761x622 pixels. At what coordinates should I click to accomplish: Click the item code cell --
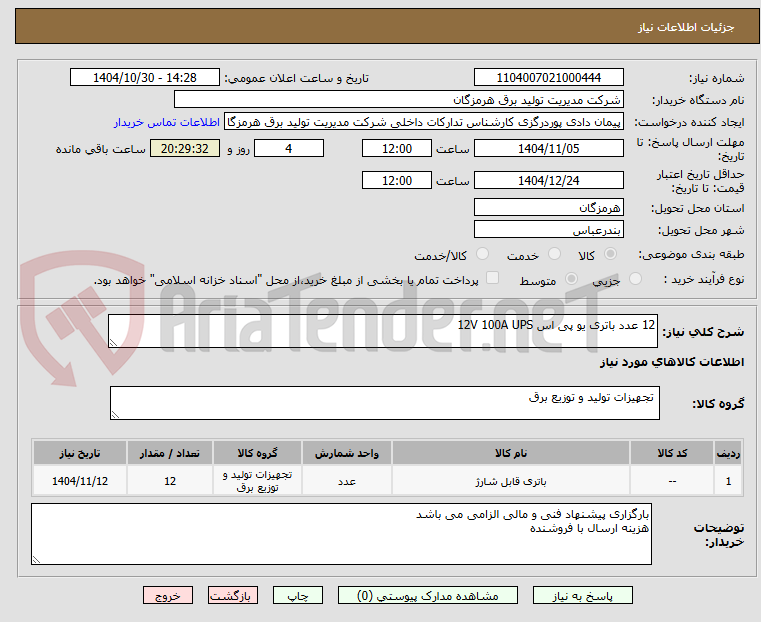[x=672, y=481]
